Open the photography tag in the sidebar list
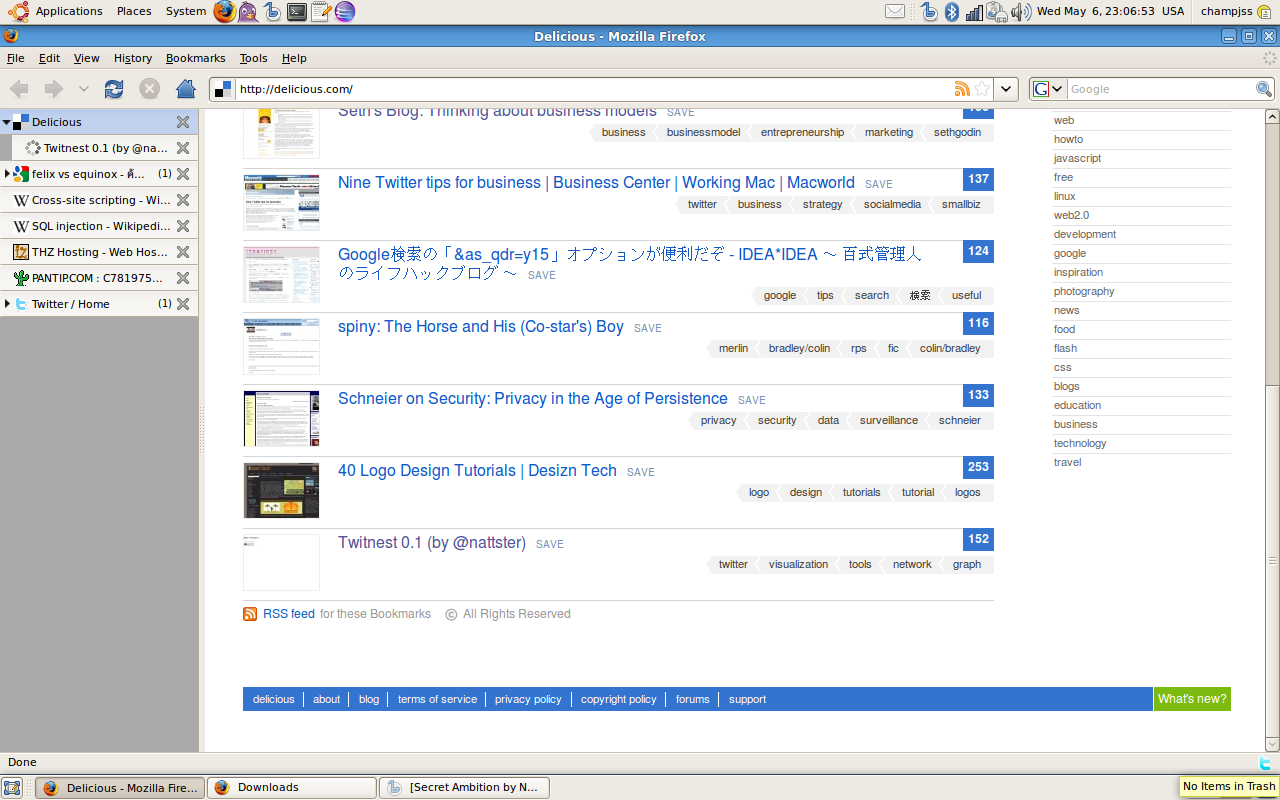 [x=1084, y=292]
